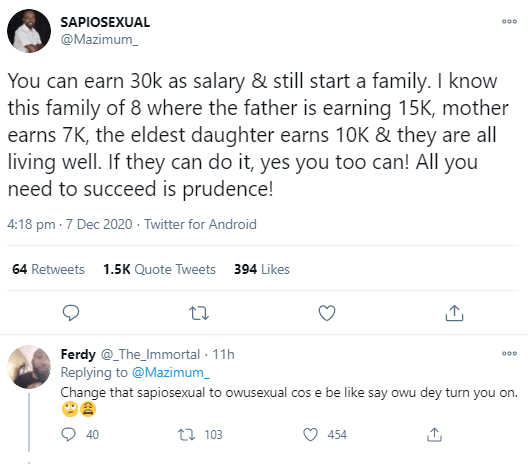This screenshot has height=465, width=528.
Task: View the 1.5K Quote Tweets
Action: click(x=159, y=269)
